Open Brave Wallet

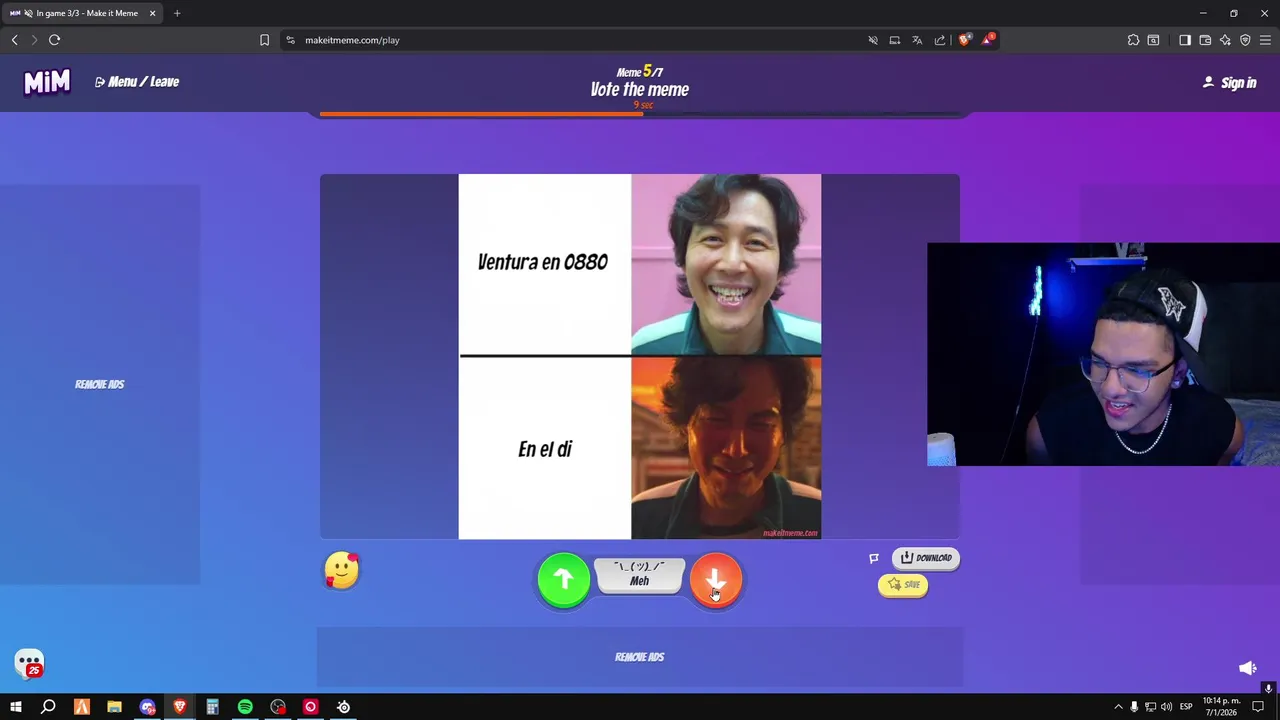click(x=1205, y=40)
